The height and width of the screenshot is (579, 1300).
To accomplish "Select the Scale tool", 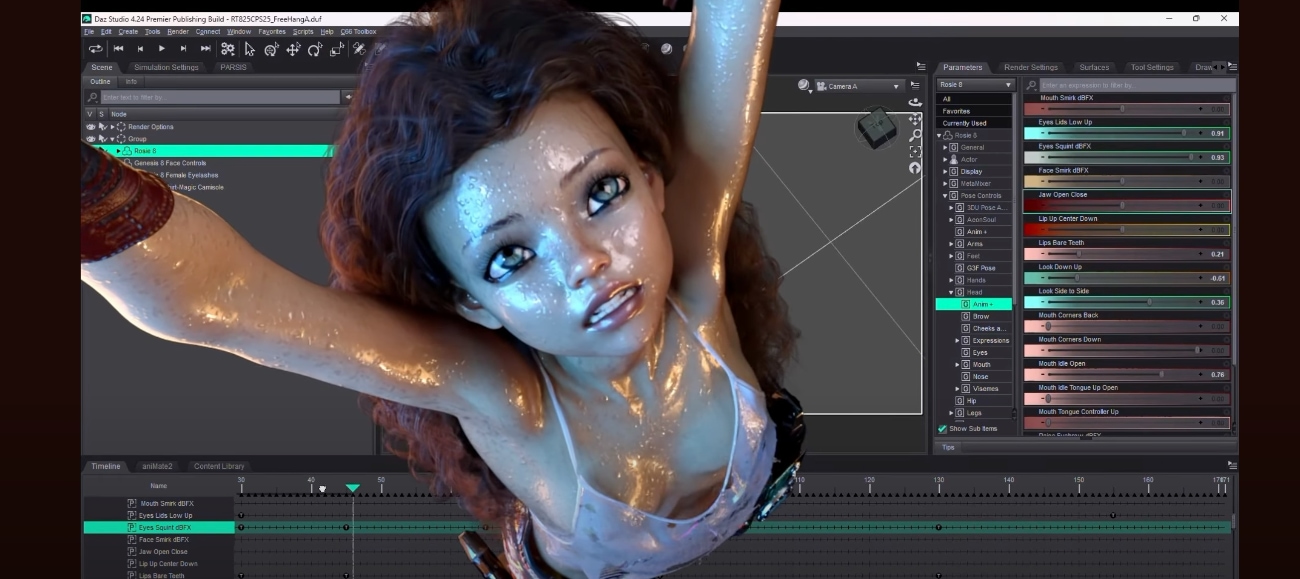I will [x=337, y=48].
